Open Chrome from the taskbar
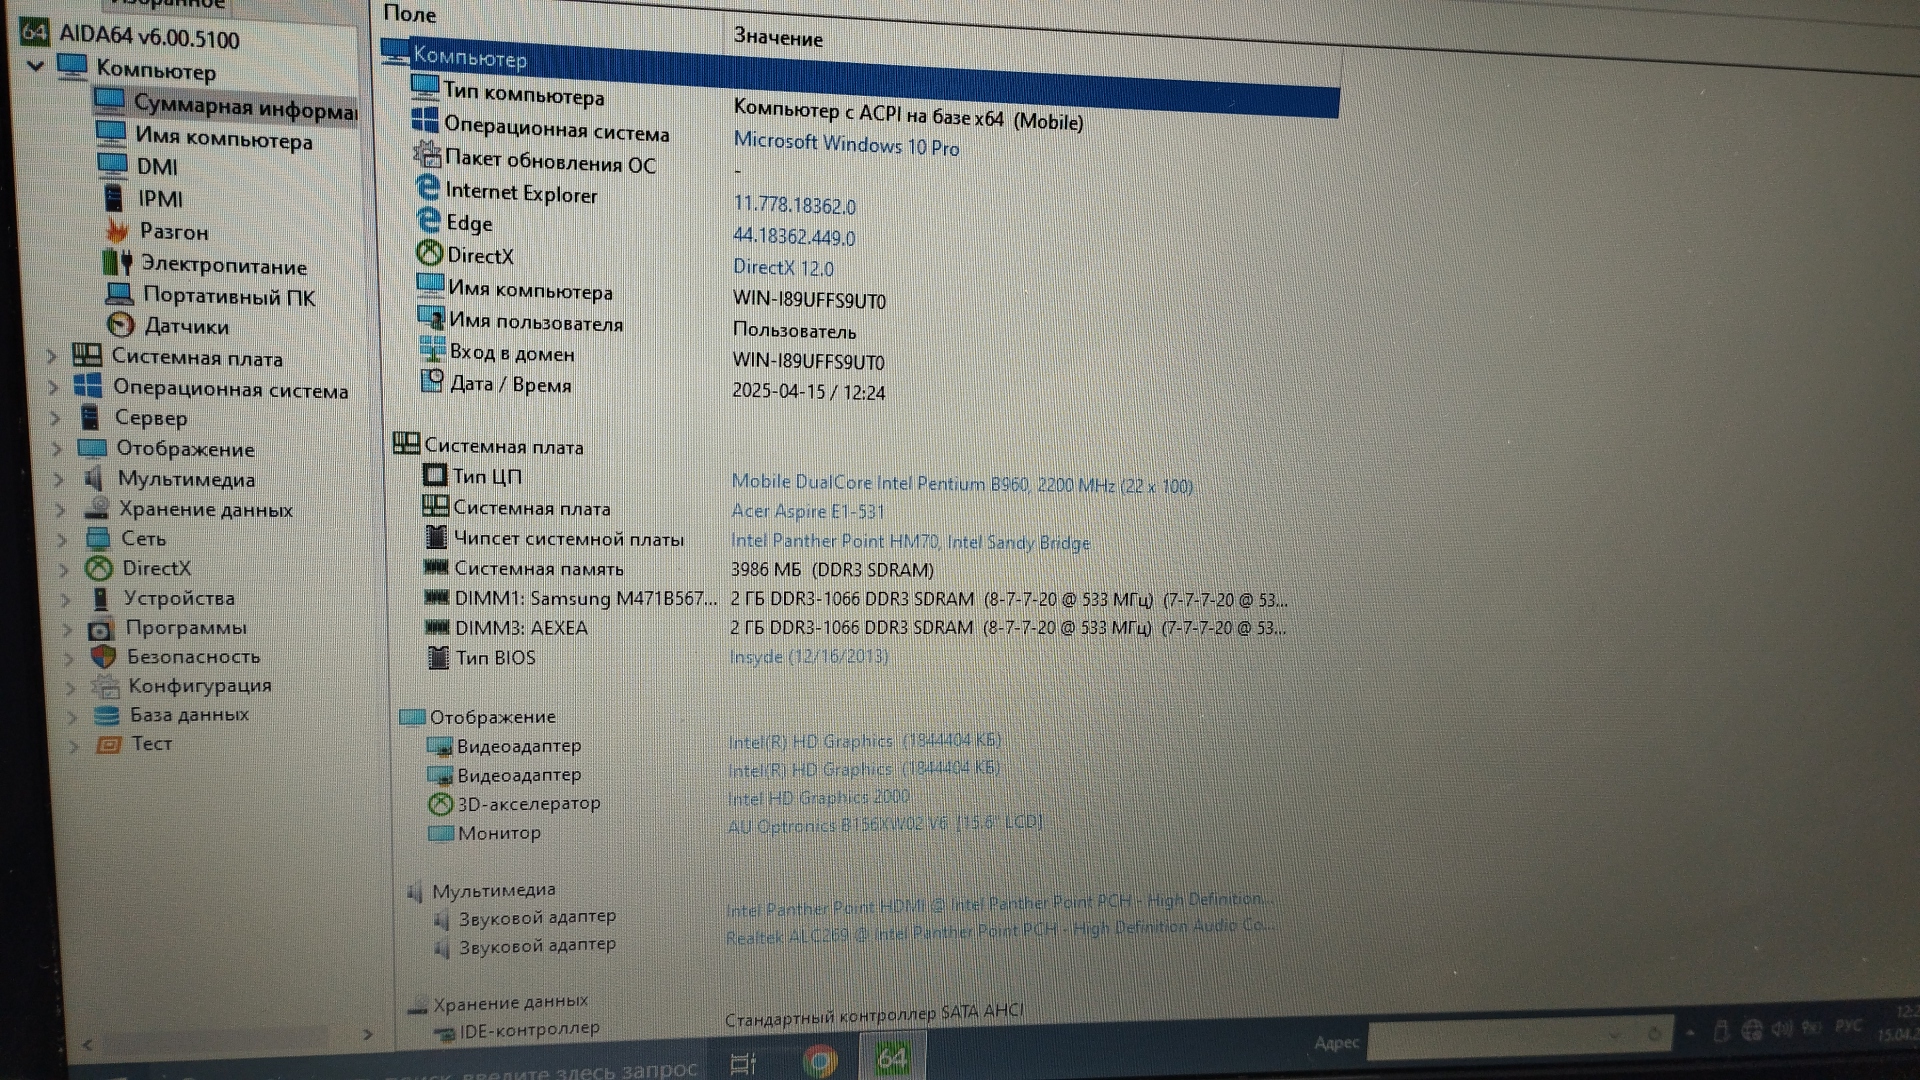This screenshot has height=1080, width=1920. pos(820,1060)
